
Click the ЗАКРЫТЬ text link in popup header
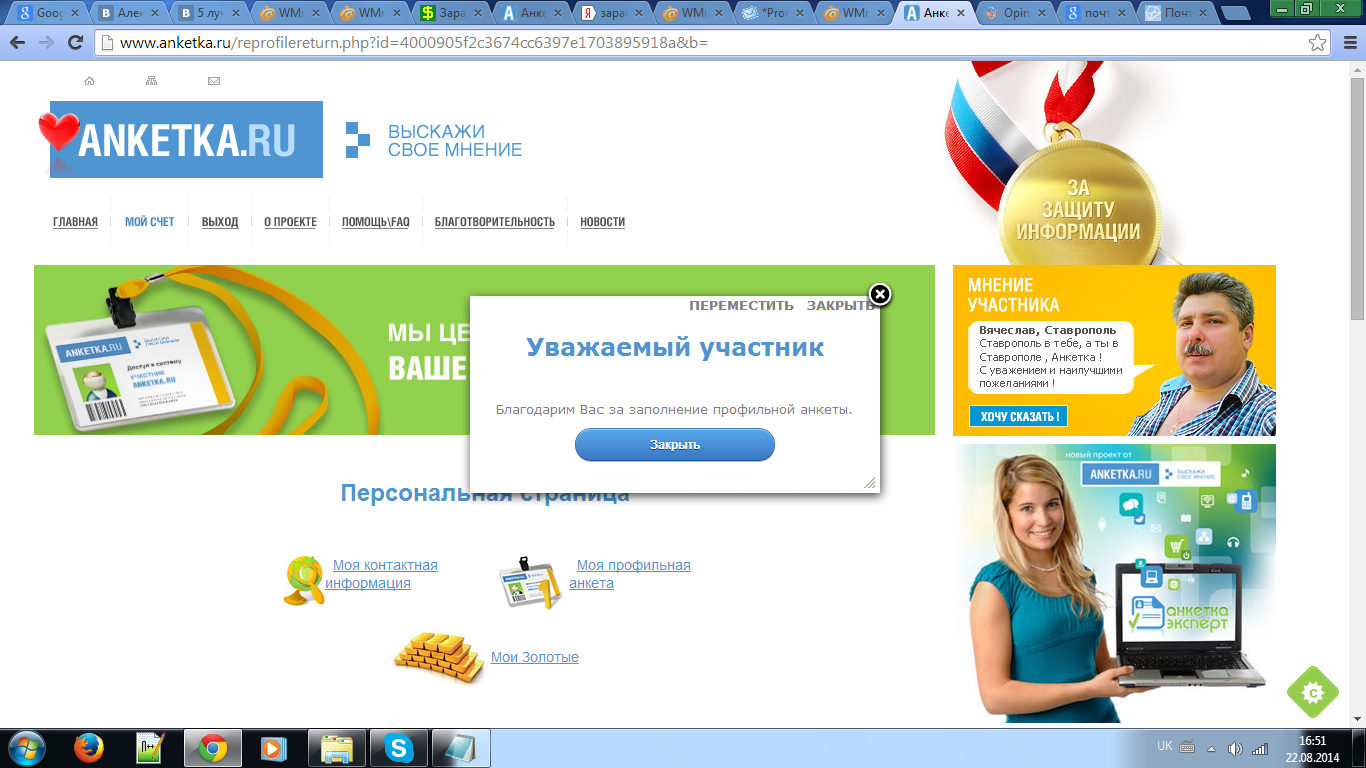tap(840, 306)
